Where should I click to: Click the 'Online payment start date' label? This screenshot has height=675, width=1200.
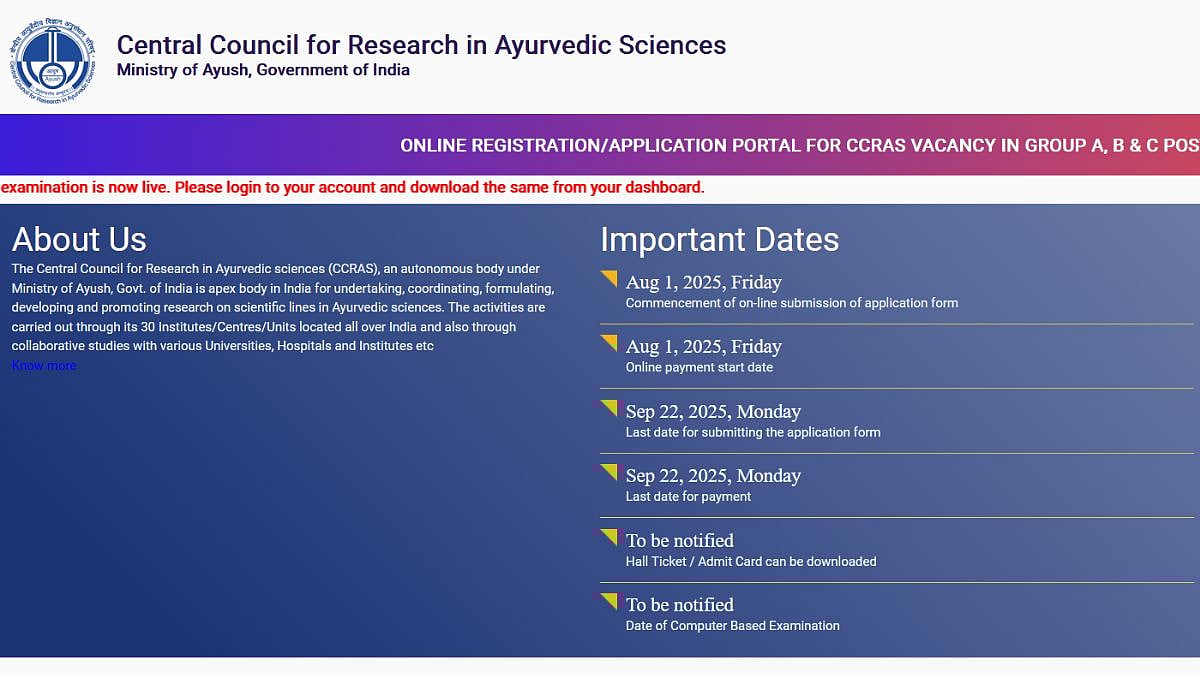point(699,367)
